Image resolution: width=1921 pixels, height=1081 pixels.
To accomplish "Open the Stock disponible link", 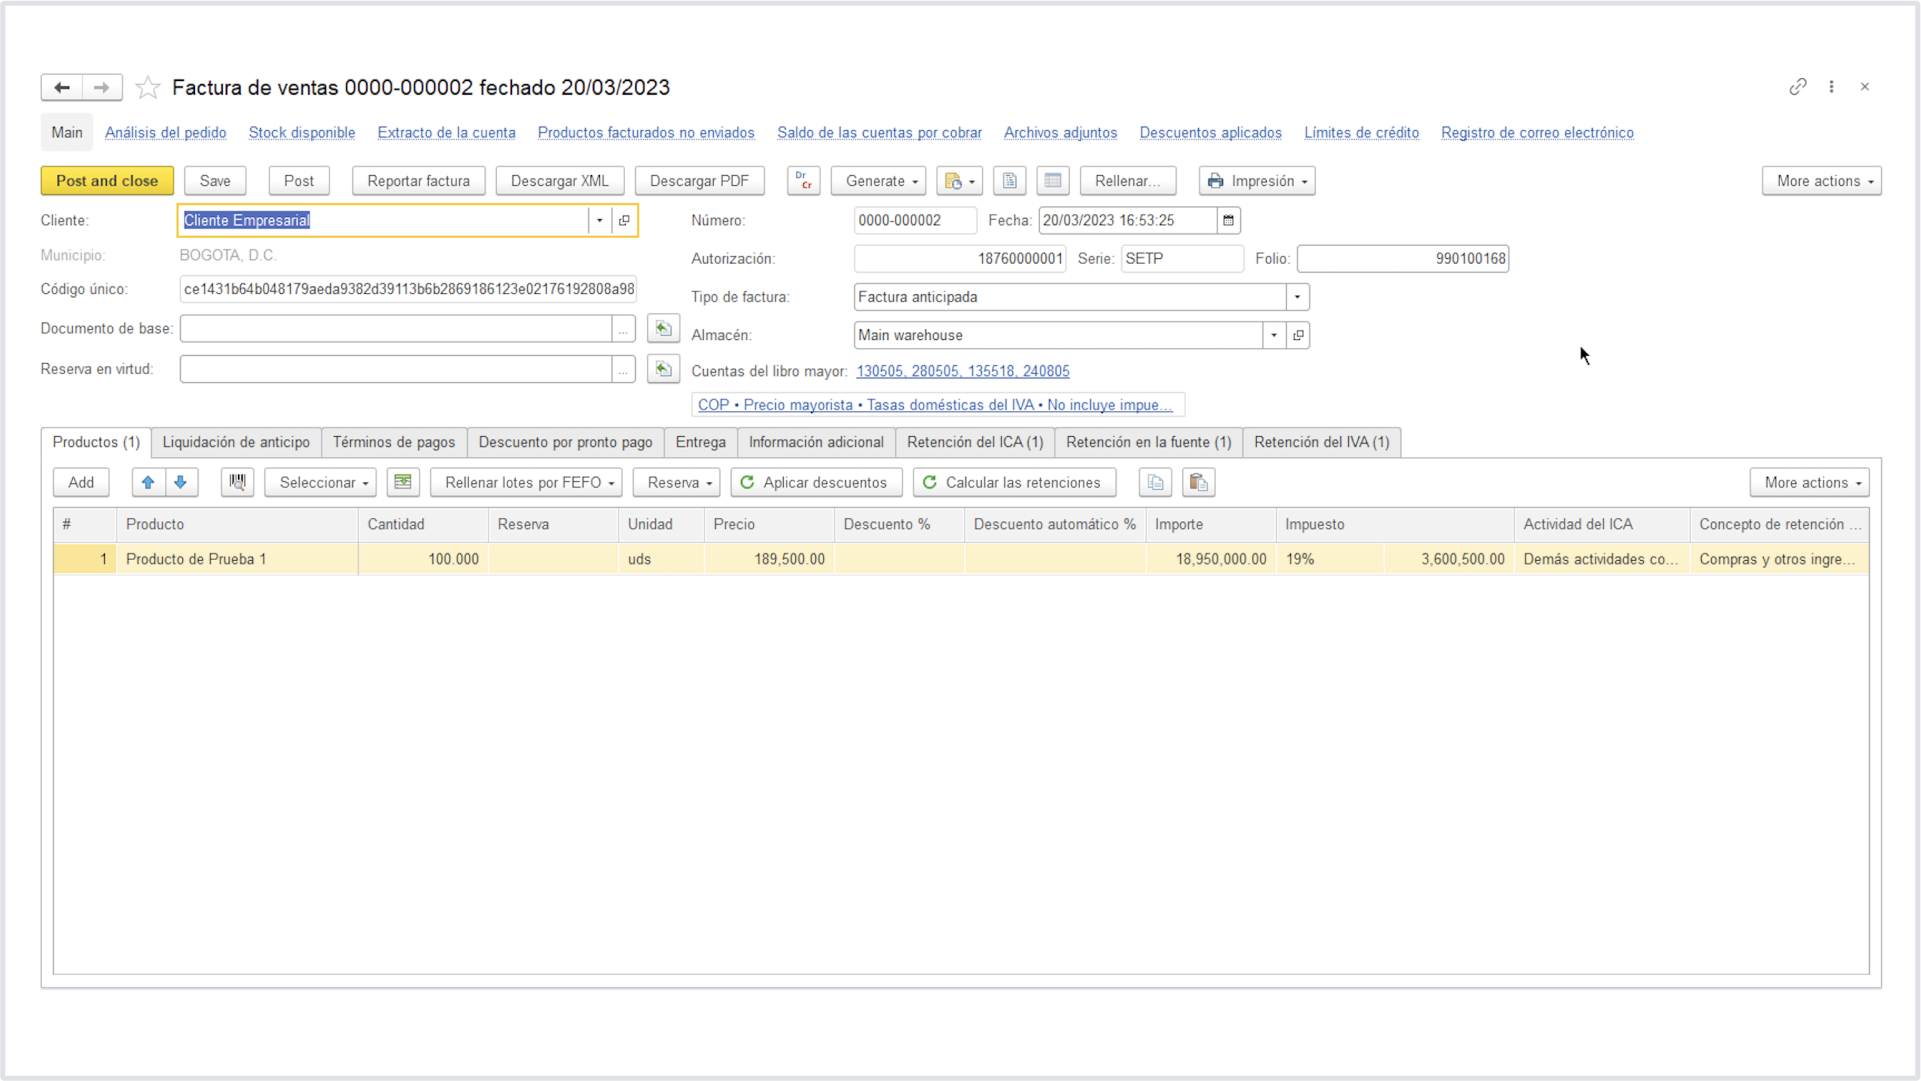I will pos(301,133).
